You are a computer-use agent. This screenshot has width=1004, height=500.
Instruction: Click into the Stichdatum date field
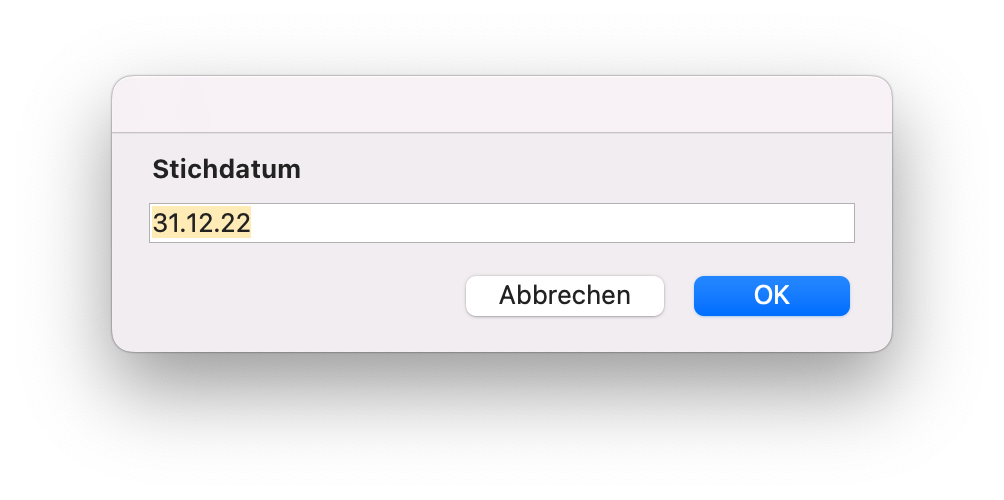[502, 223]
